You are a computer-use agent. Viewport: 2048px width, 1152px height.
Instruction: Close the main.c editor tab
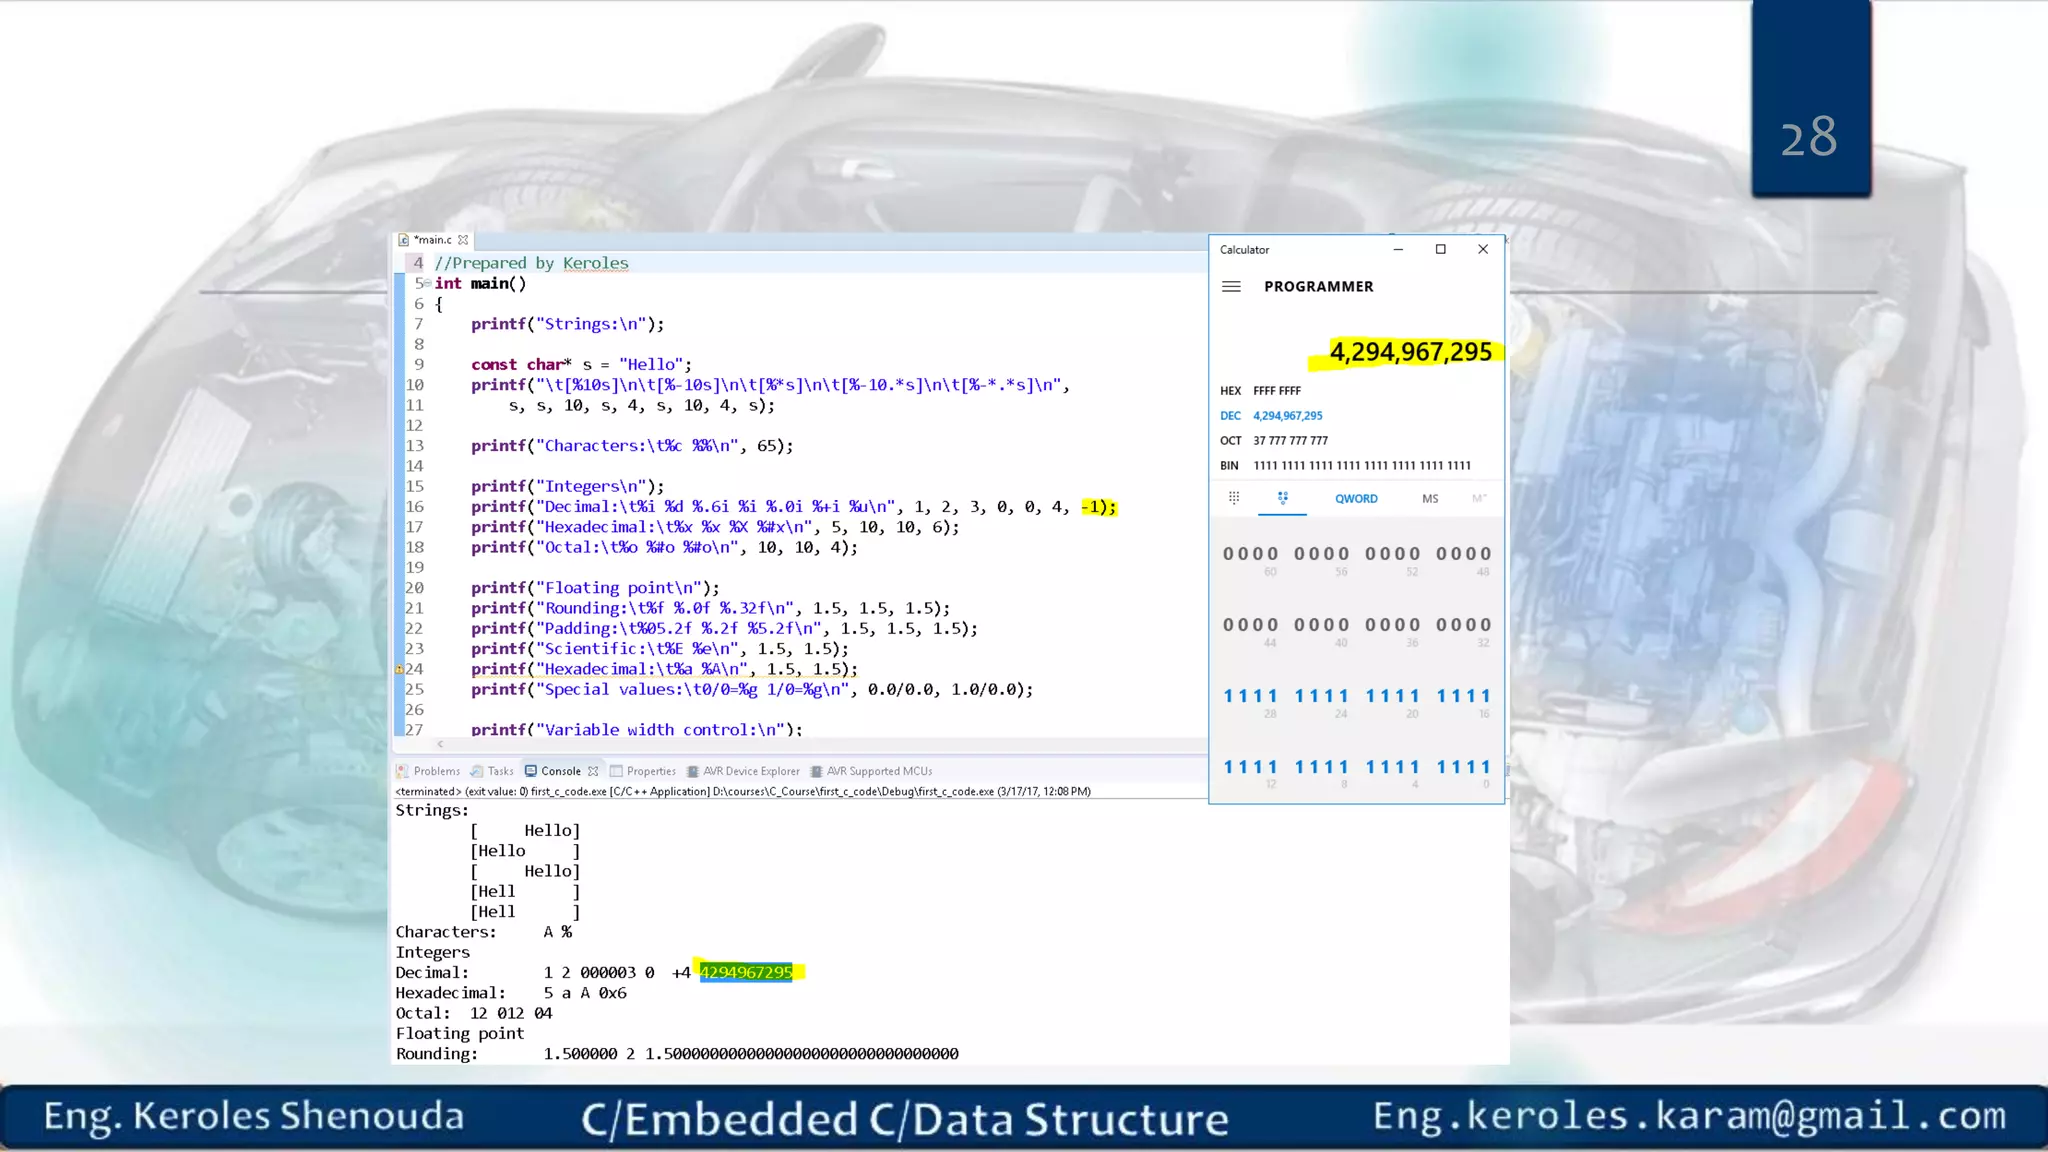point(463,240)
